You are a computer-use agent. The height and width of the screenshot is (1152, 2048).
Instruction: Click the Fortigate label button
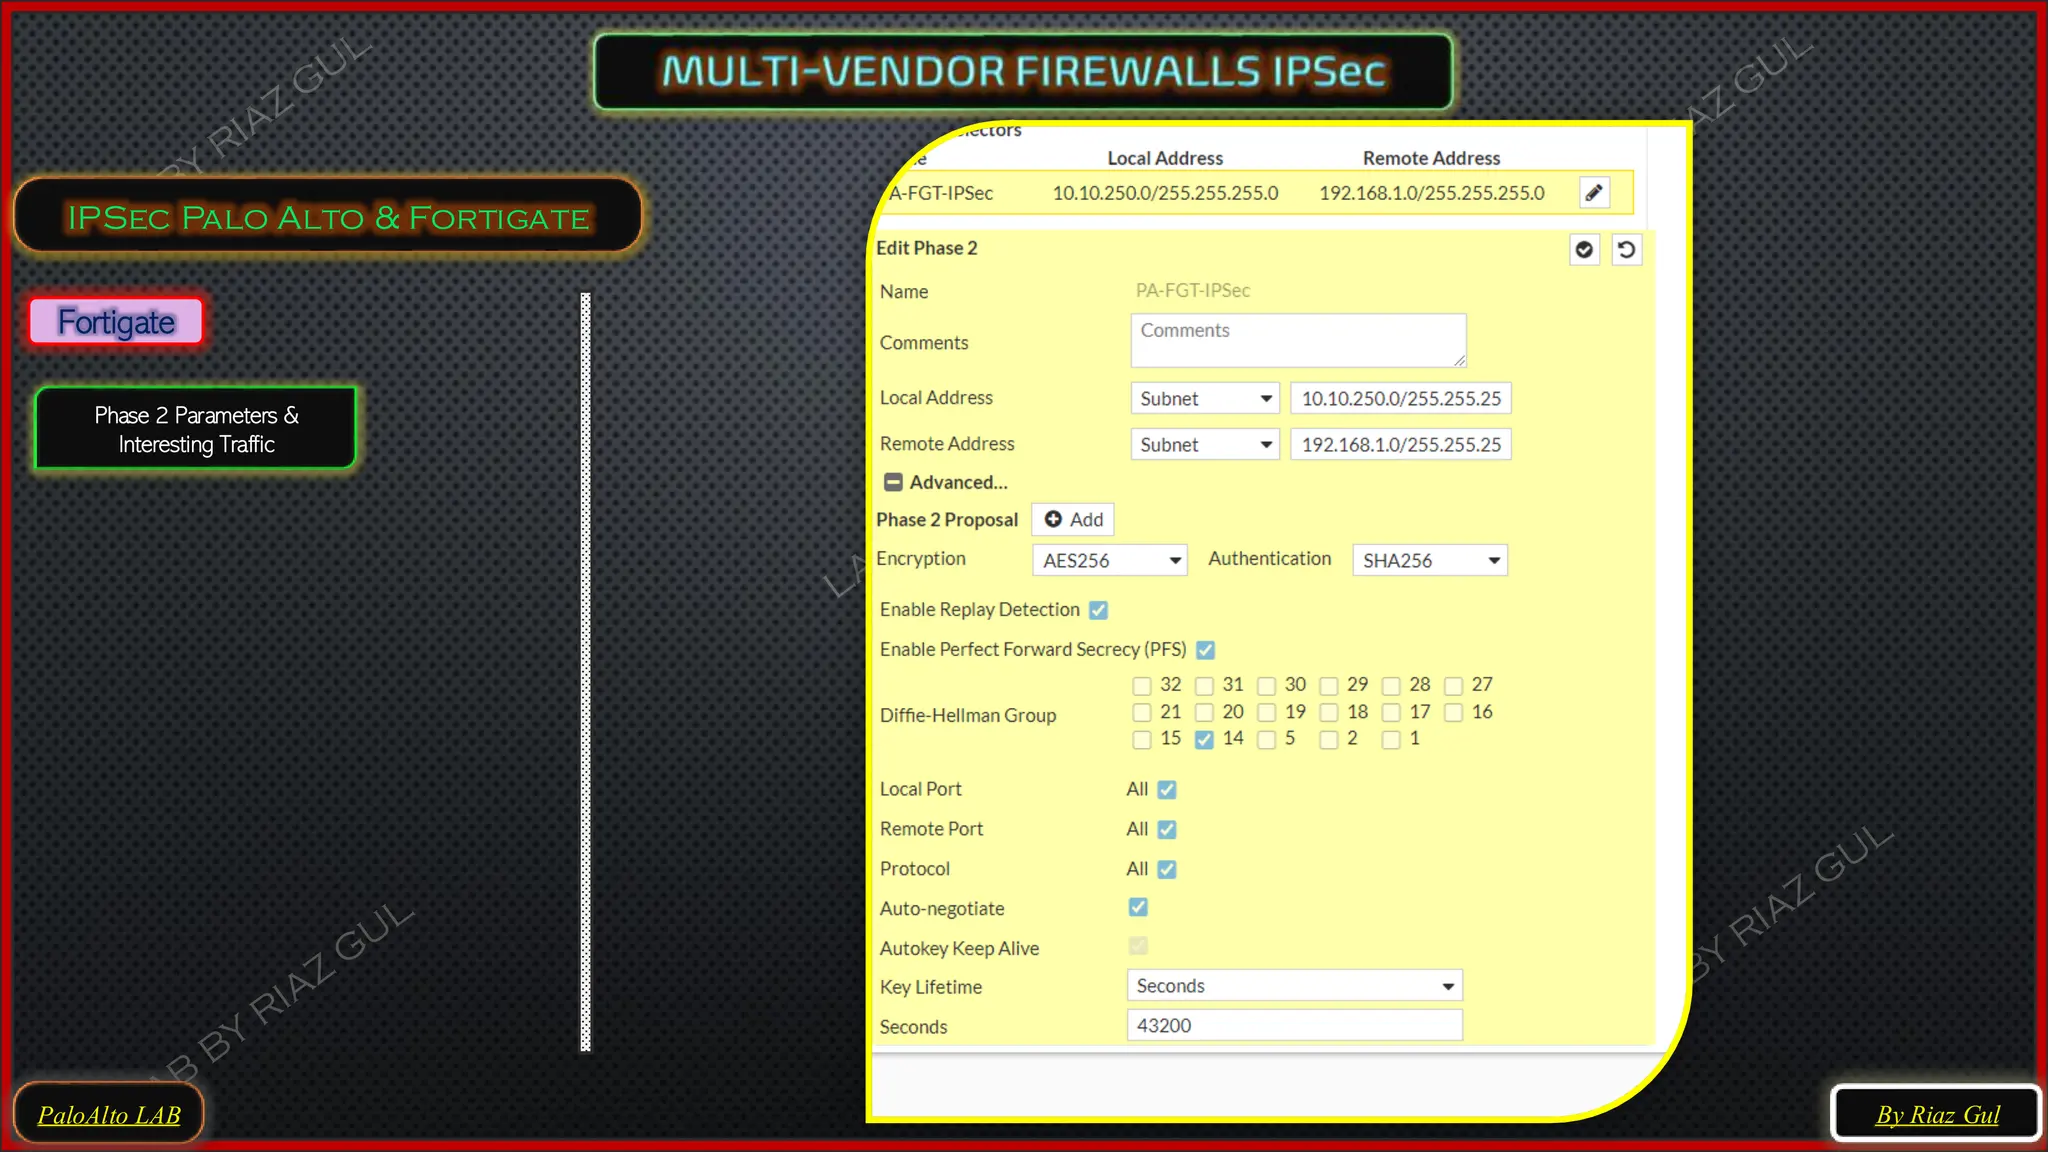pos(116,321)
